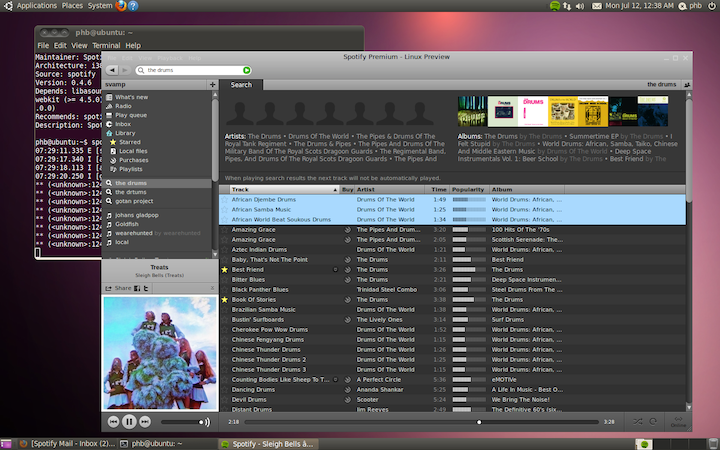Select 'the drtums' saved search
The height and width of the screenshot is (450, 720).
pyautogui.click(x=130, y=192)
